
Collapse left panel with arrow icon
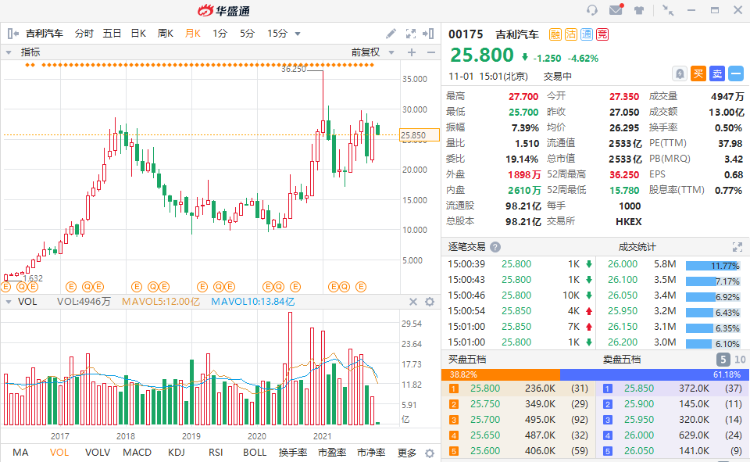13,33
